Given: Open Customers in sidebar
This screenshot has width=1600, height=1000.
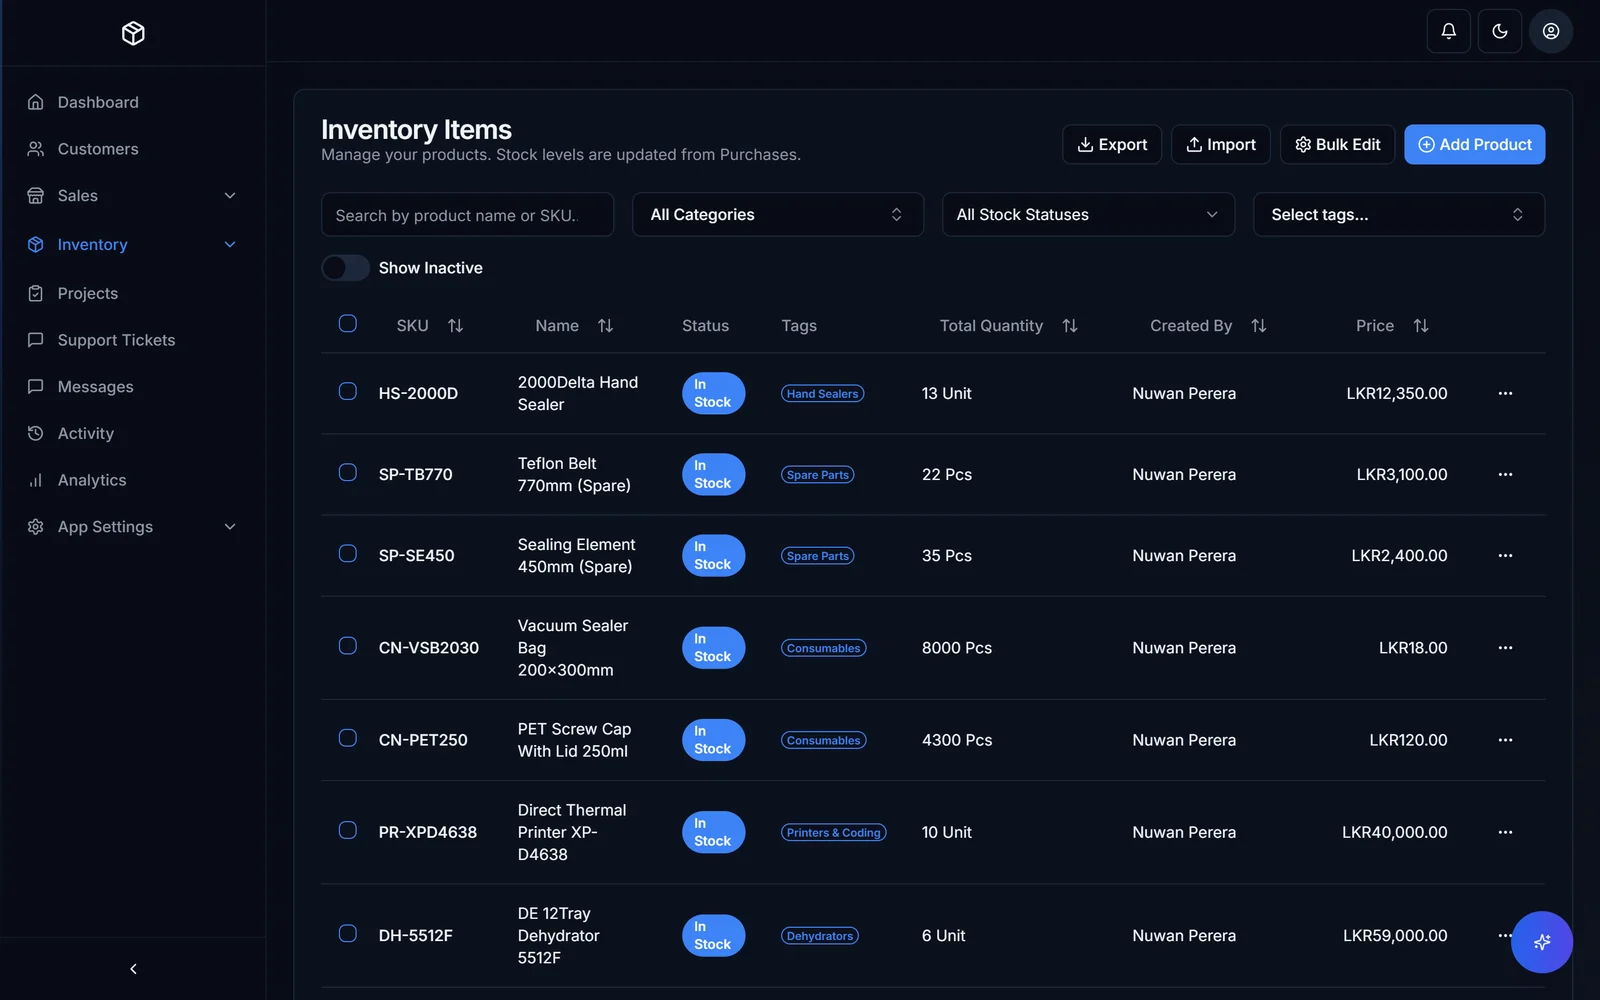Looking at the screenshot, I should point(133,149).
